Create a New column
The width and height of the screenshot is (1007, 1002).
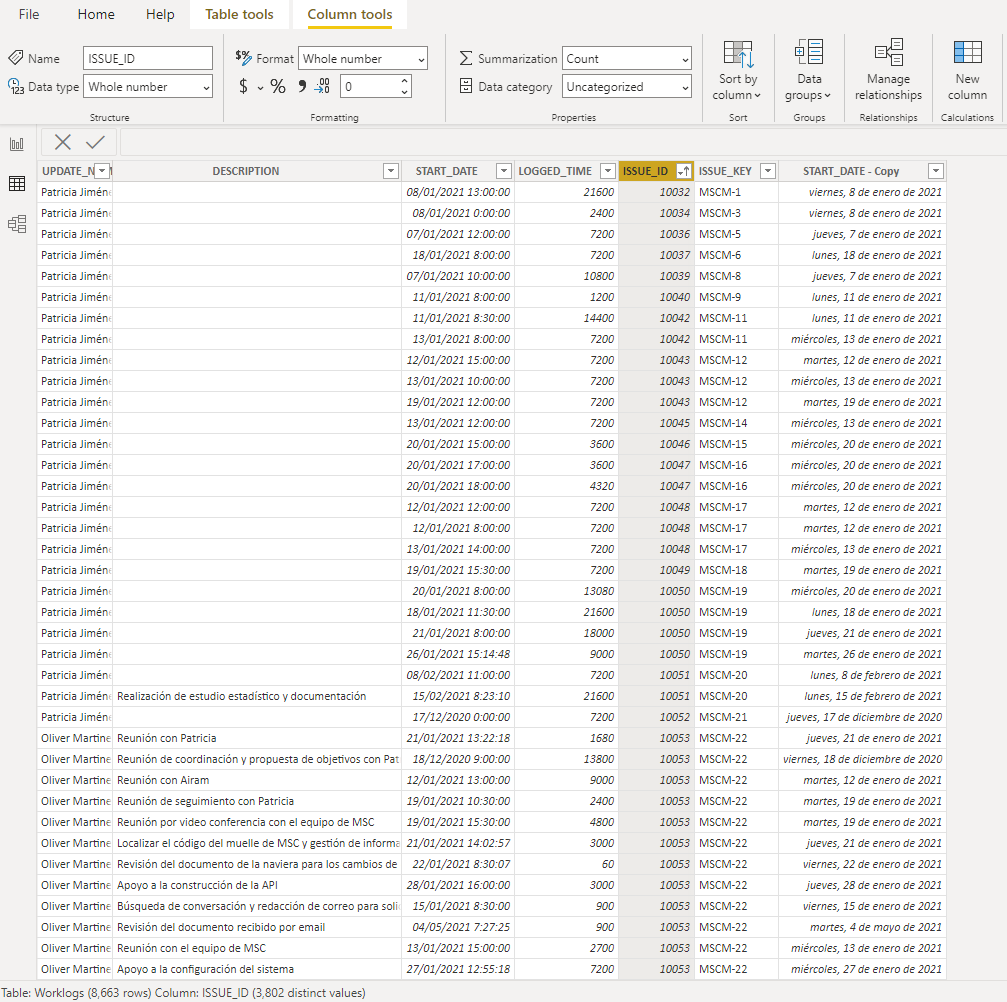pos(967,71)
